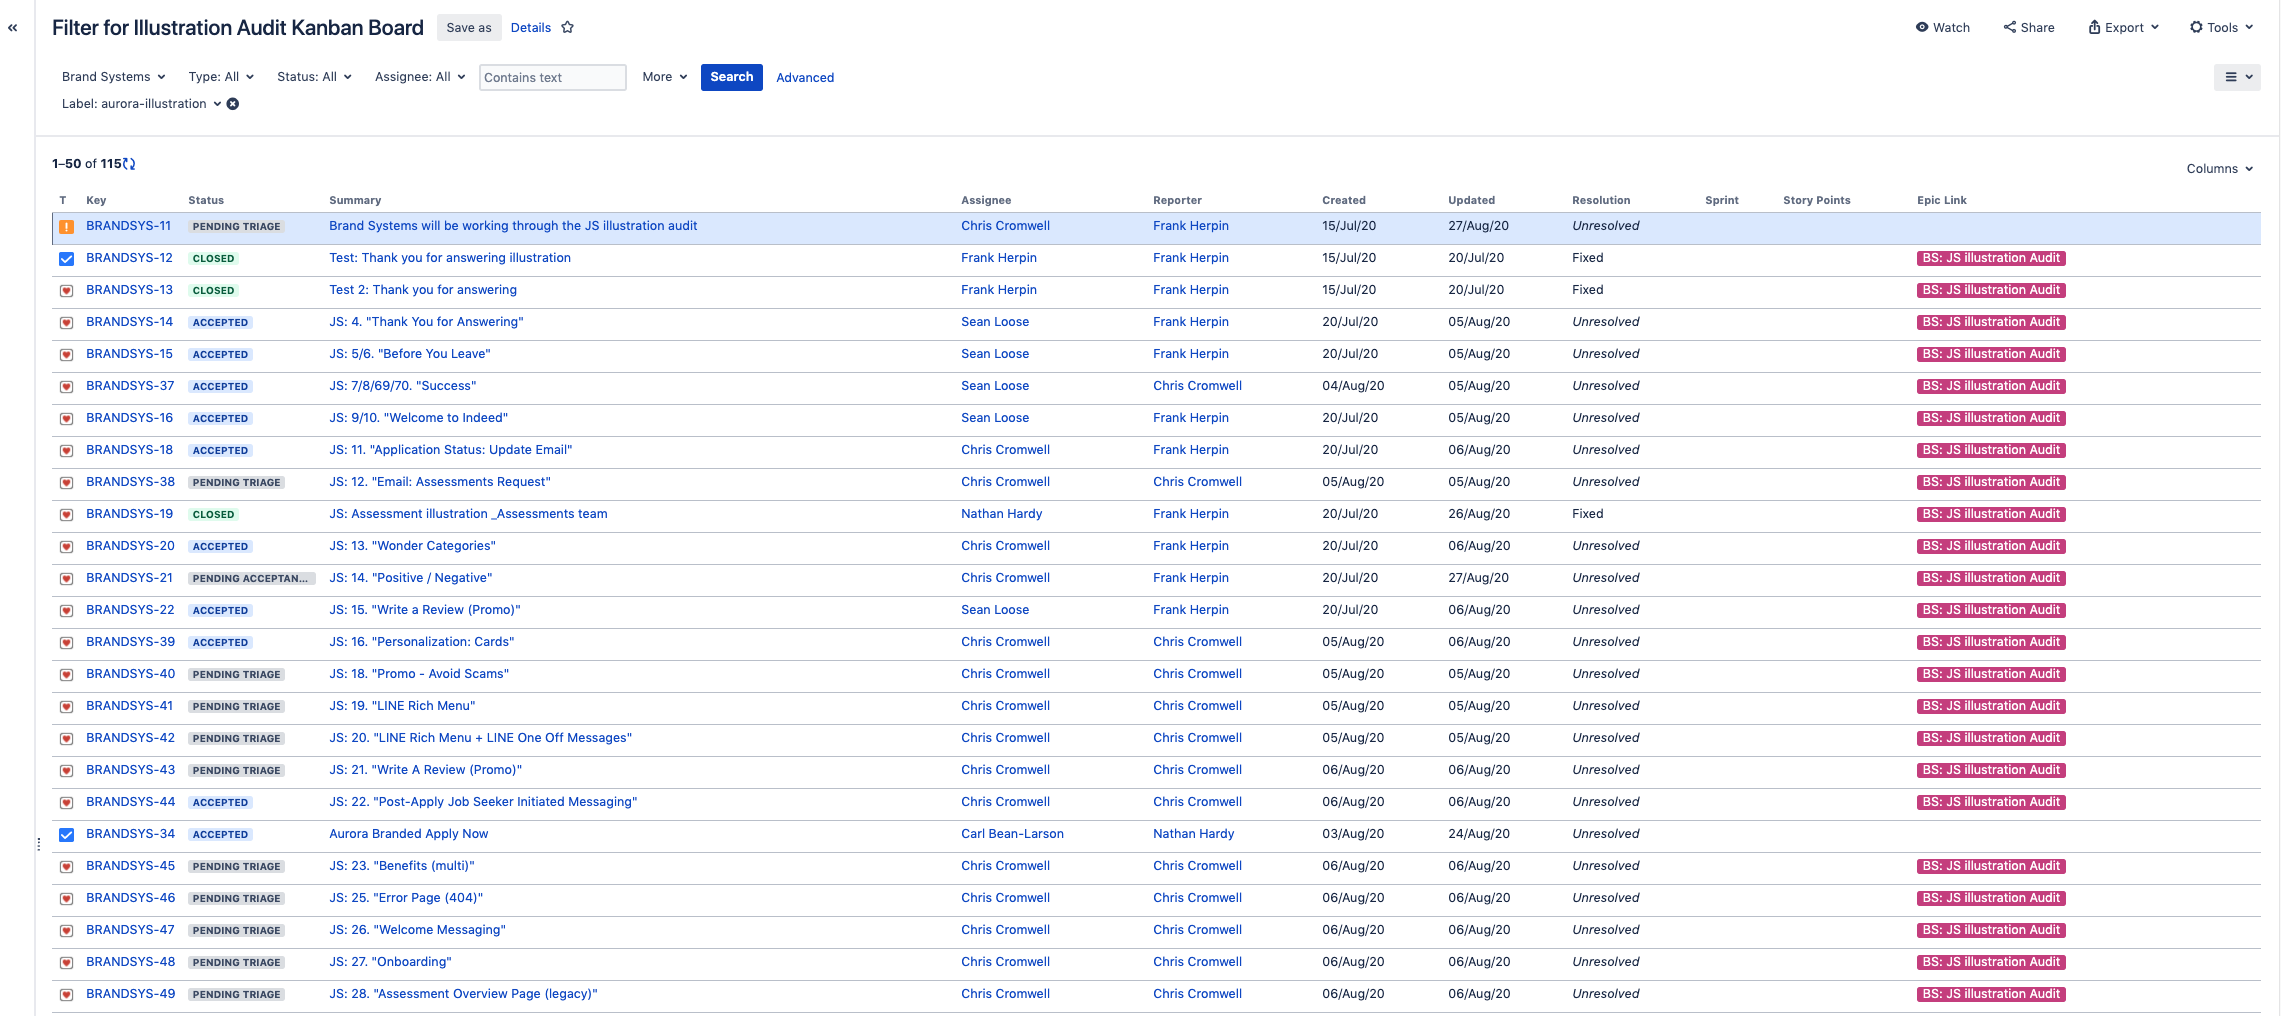Click the Share icon
This screenshot has width=2281, height=1016.
pos(2011,27)
